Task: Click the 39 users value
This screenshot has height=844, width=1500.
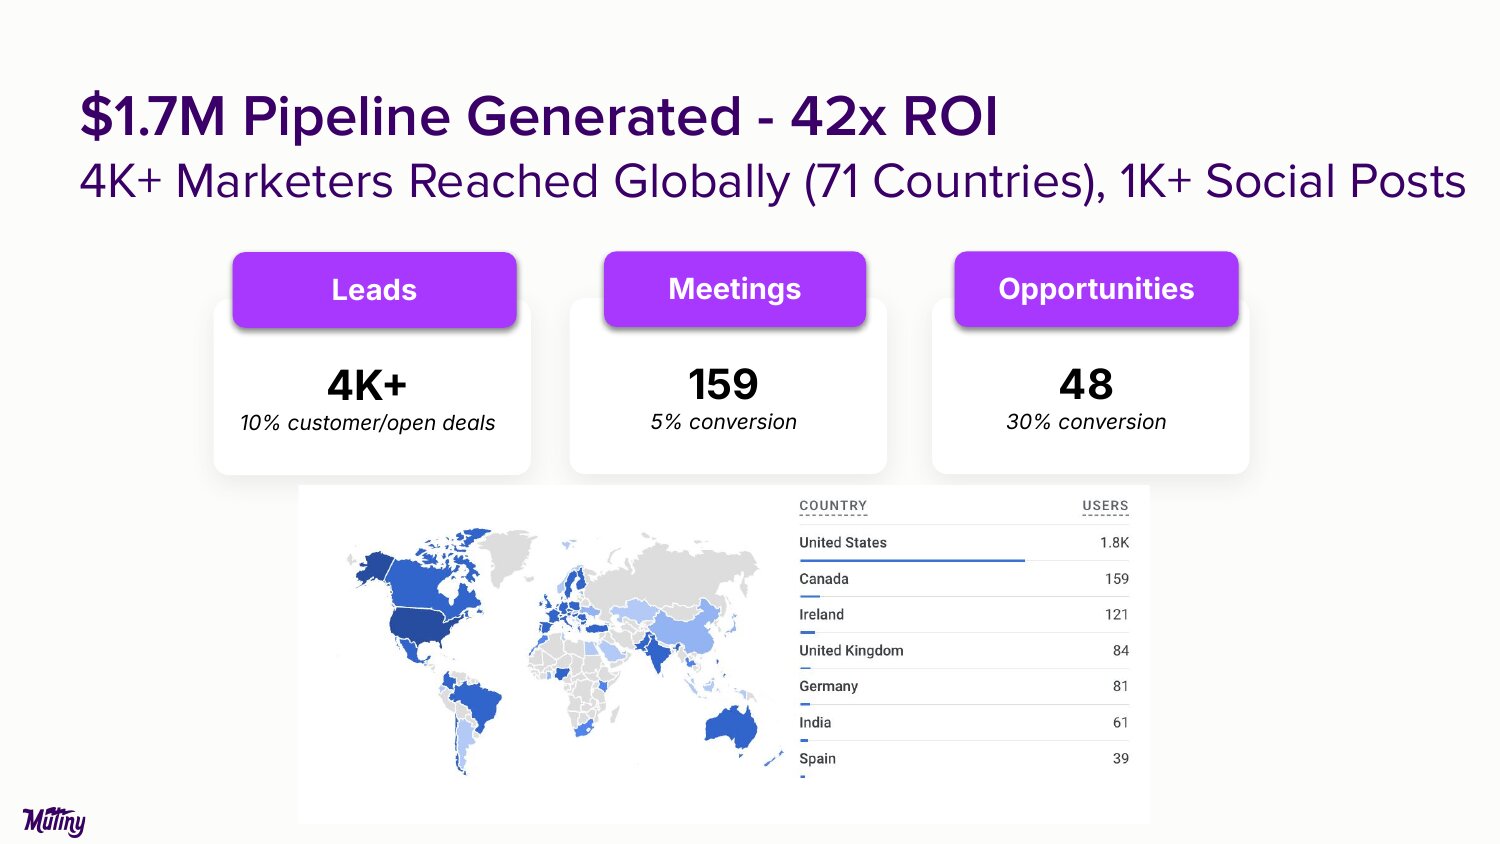Action: coord(1121,759)
